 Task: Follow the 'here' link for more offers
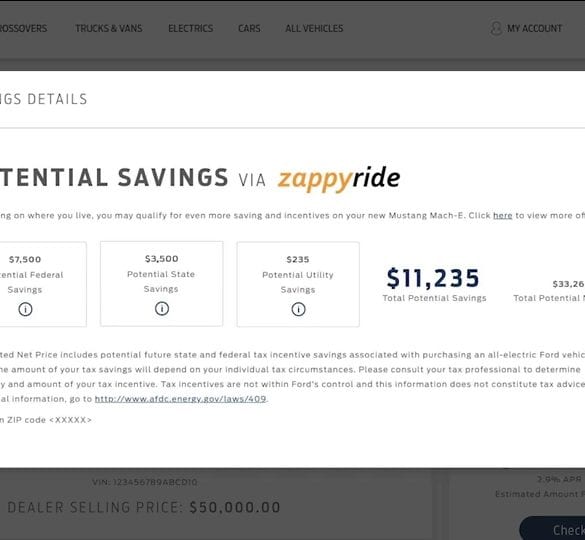coord(503,215)
